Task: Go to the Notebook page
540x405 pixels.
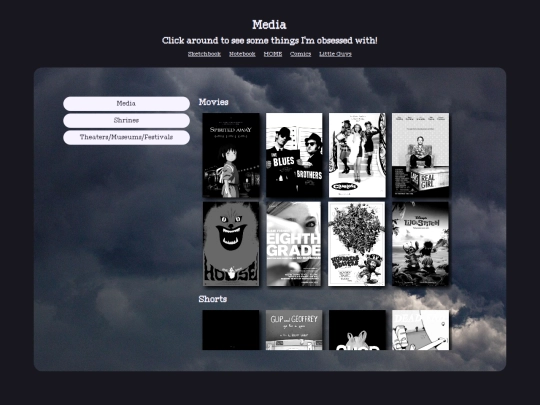Action: [242, 54]
